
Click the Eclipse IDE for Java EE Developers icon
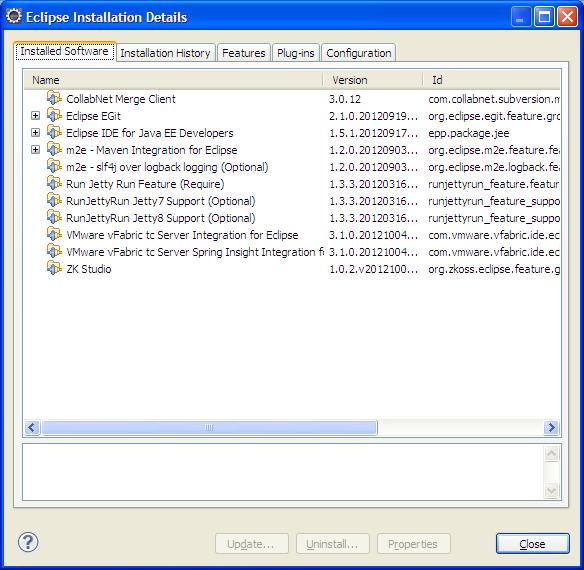(x=54, y=133)
